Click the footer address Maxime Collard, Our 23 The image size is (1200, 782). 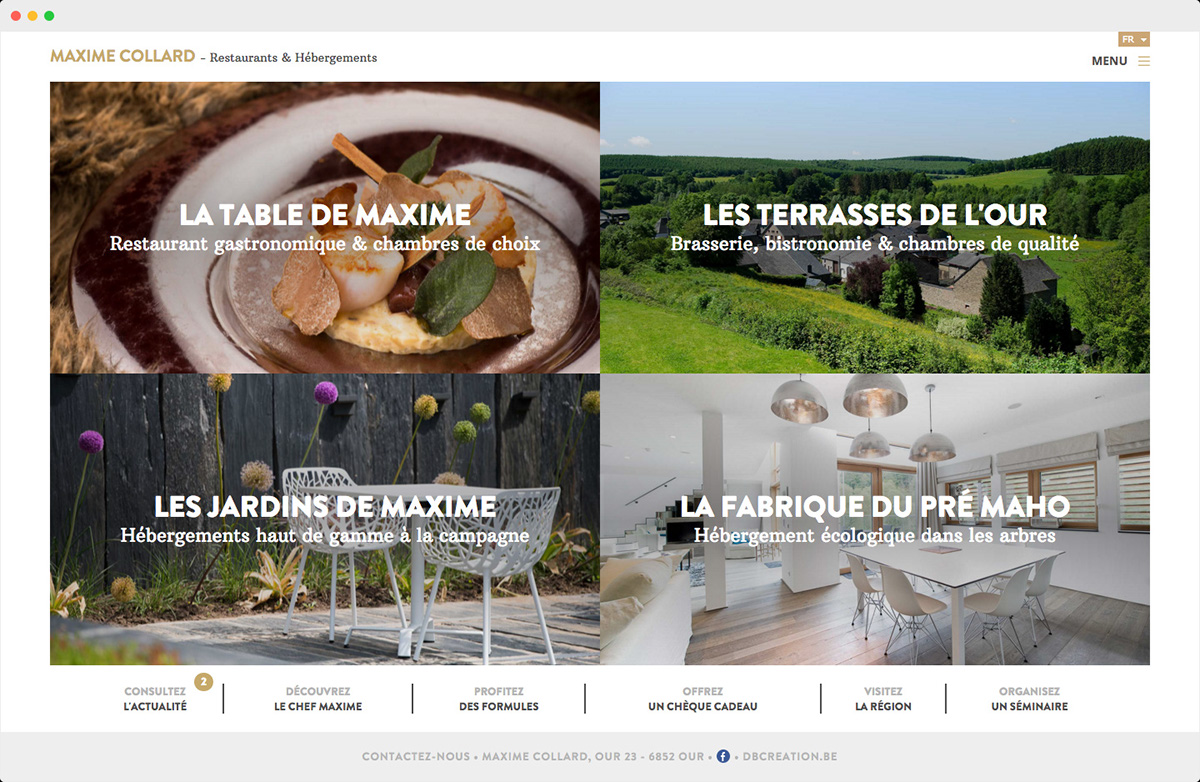pyautogui.click(x=593, y=757)
